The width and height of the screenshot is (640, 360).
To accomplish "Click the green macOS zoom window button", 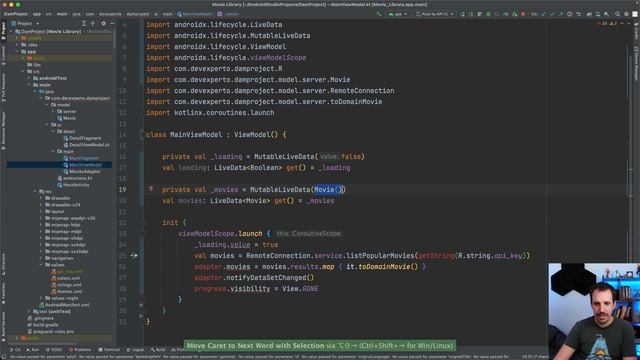I will [x=18, y=4].
